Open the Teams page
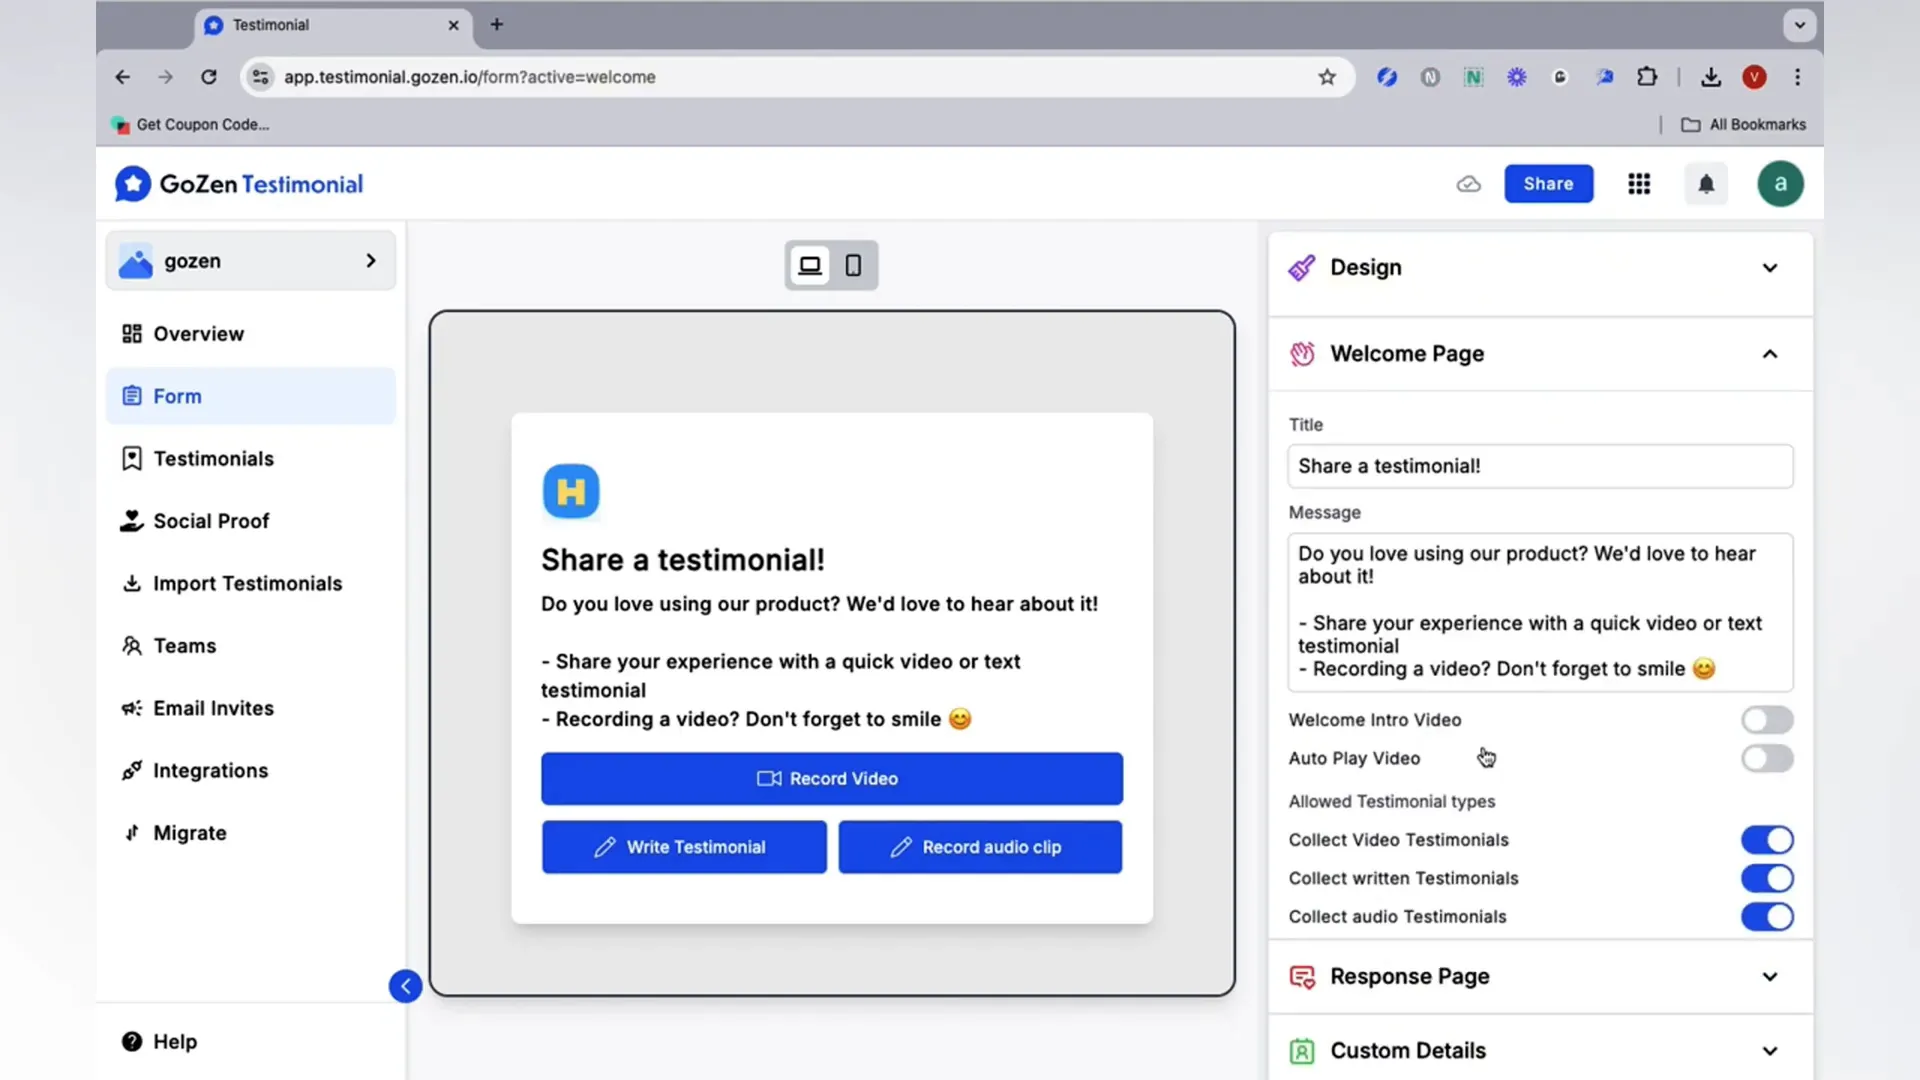This screenshot has width=1920, height=1080. click(251, 646)
